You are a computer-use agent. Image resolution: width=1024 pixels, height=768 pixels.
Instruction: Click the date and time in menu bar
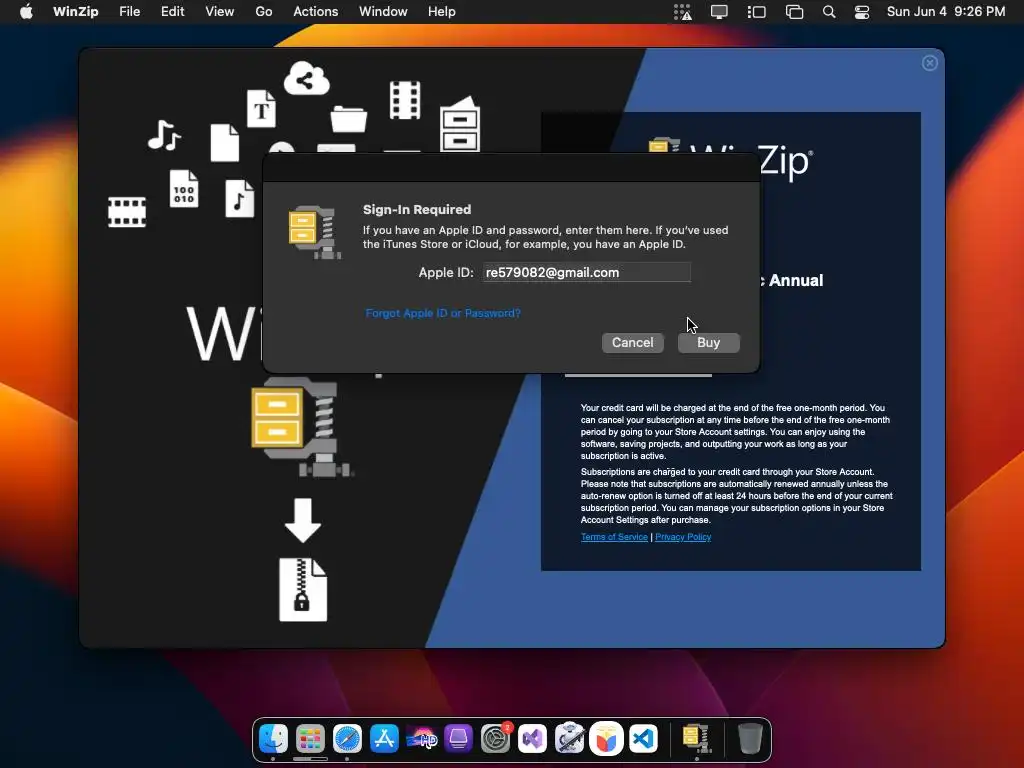946,12
